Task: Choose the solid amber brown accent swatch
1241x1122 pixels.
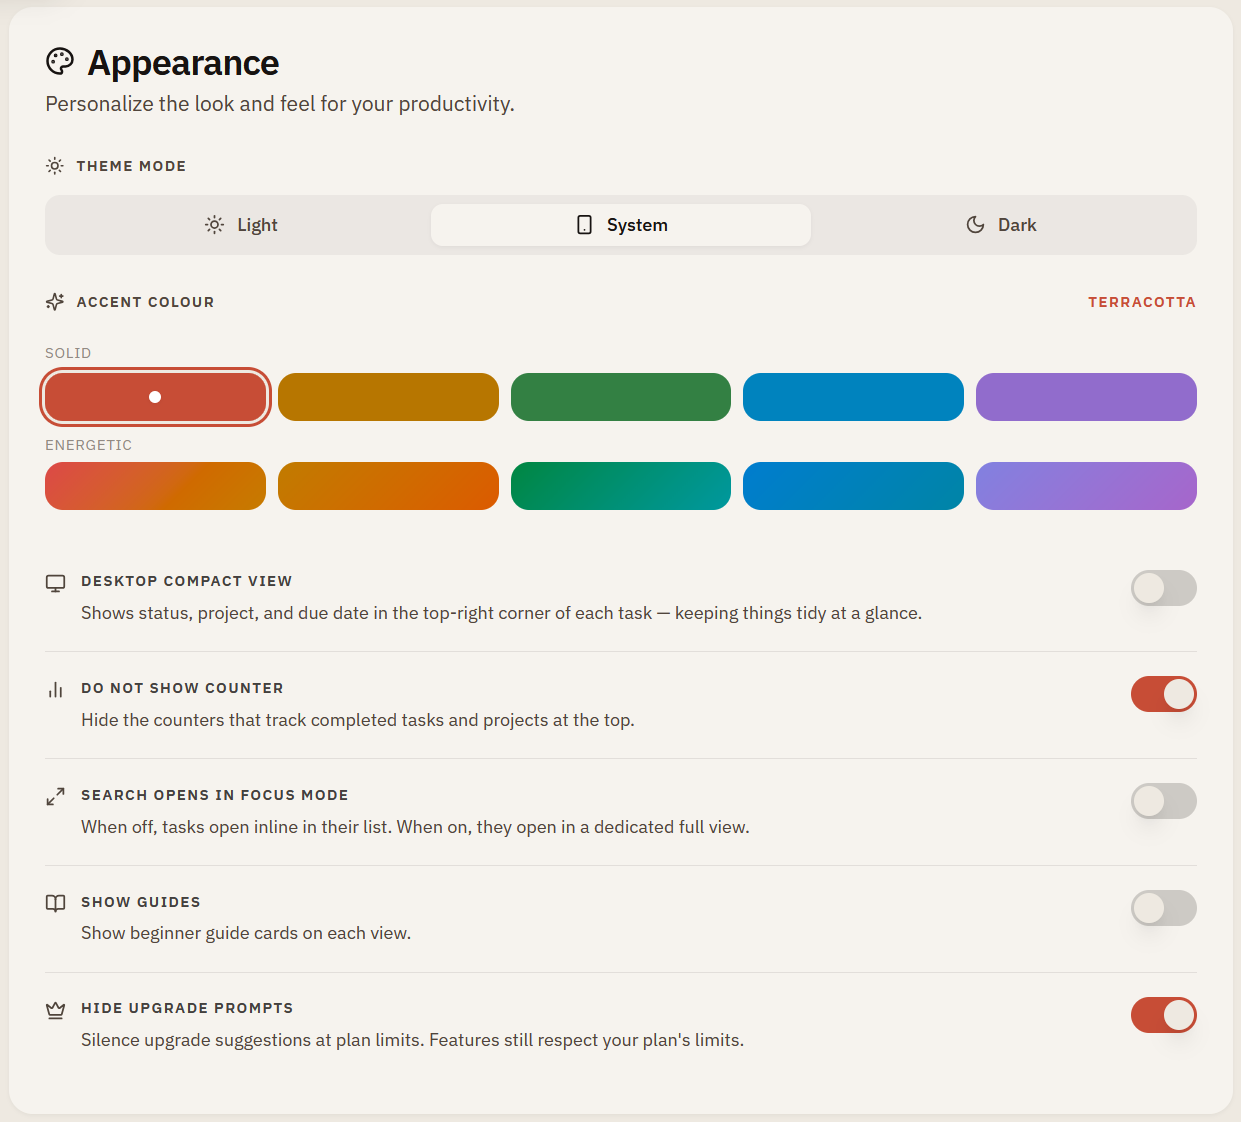Action: click(x=388, y=397)
